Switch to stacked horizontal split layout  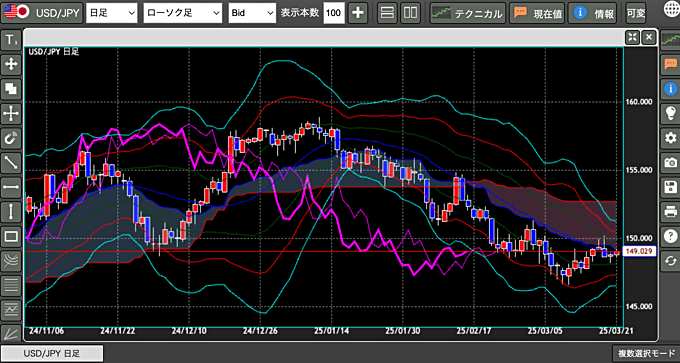tap(386, 13)
